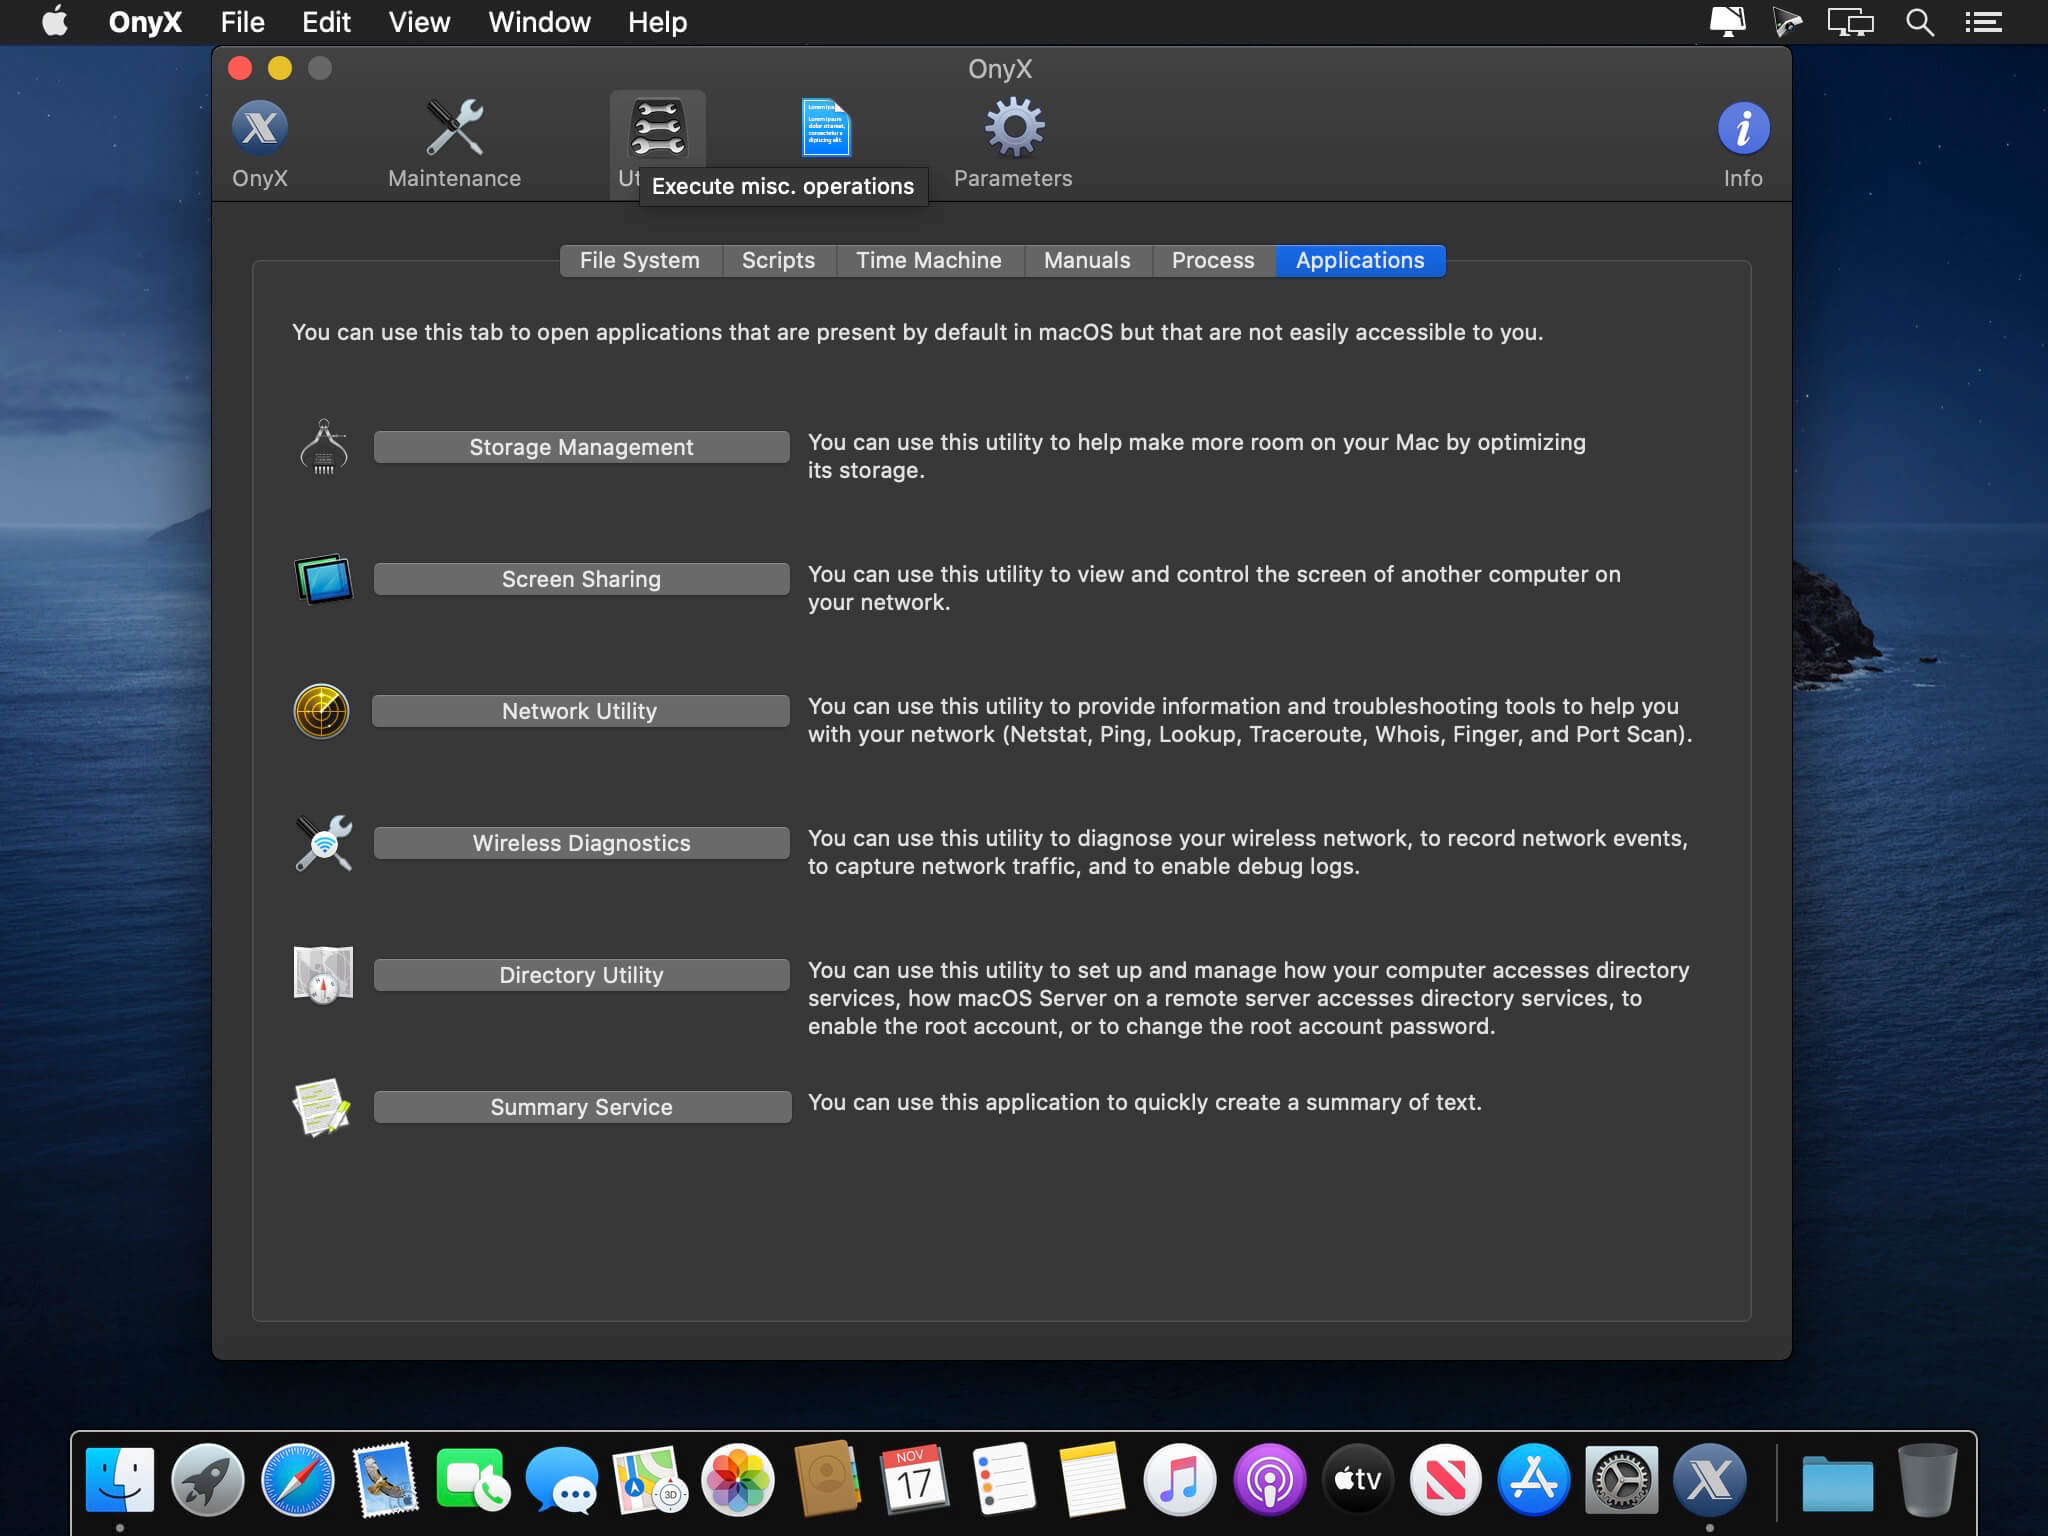Open Spotlight search in the menu bar

pos(1919,22)
